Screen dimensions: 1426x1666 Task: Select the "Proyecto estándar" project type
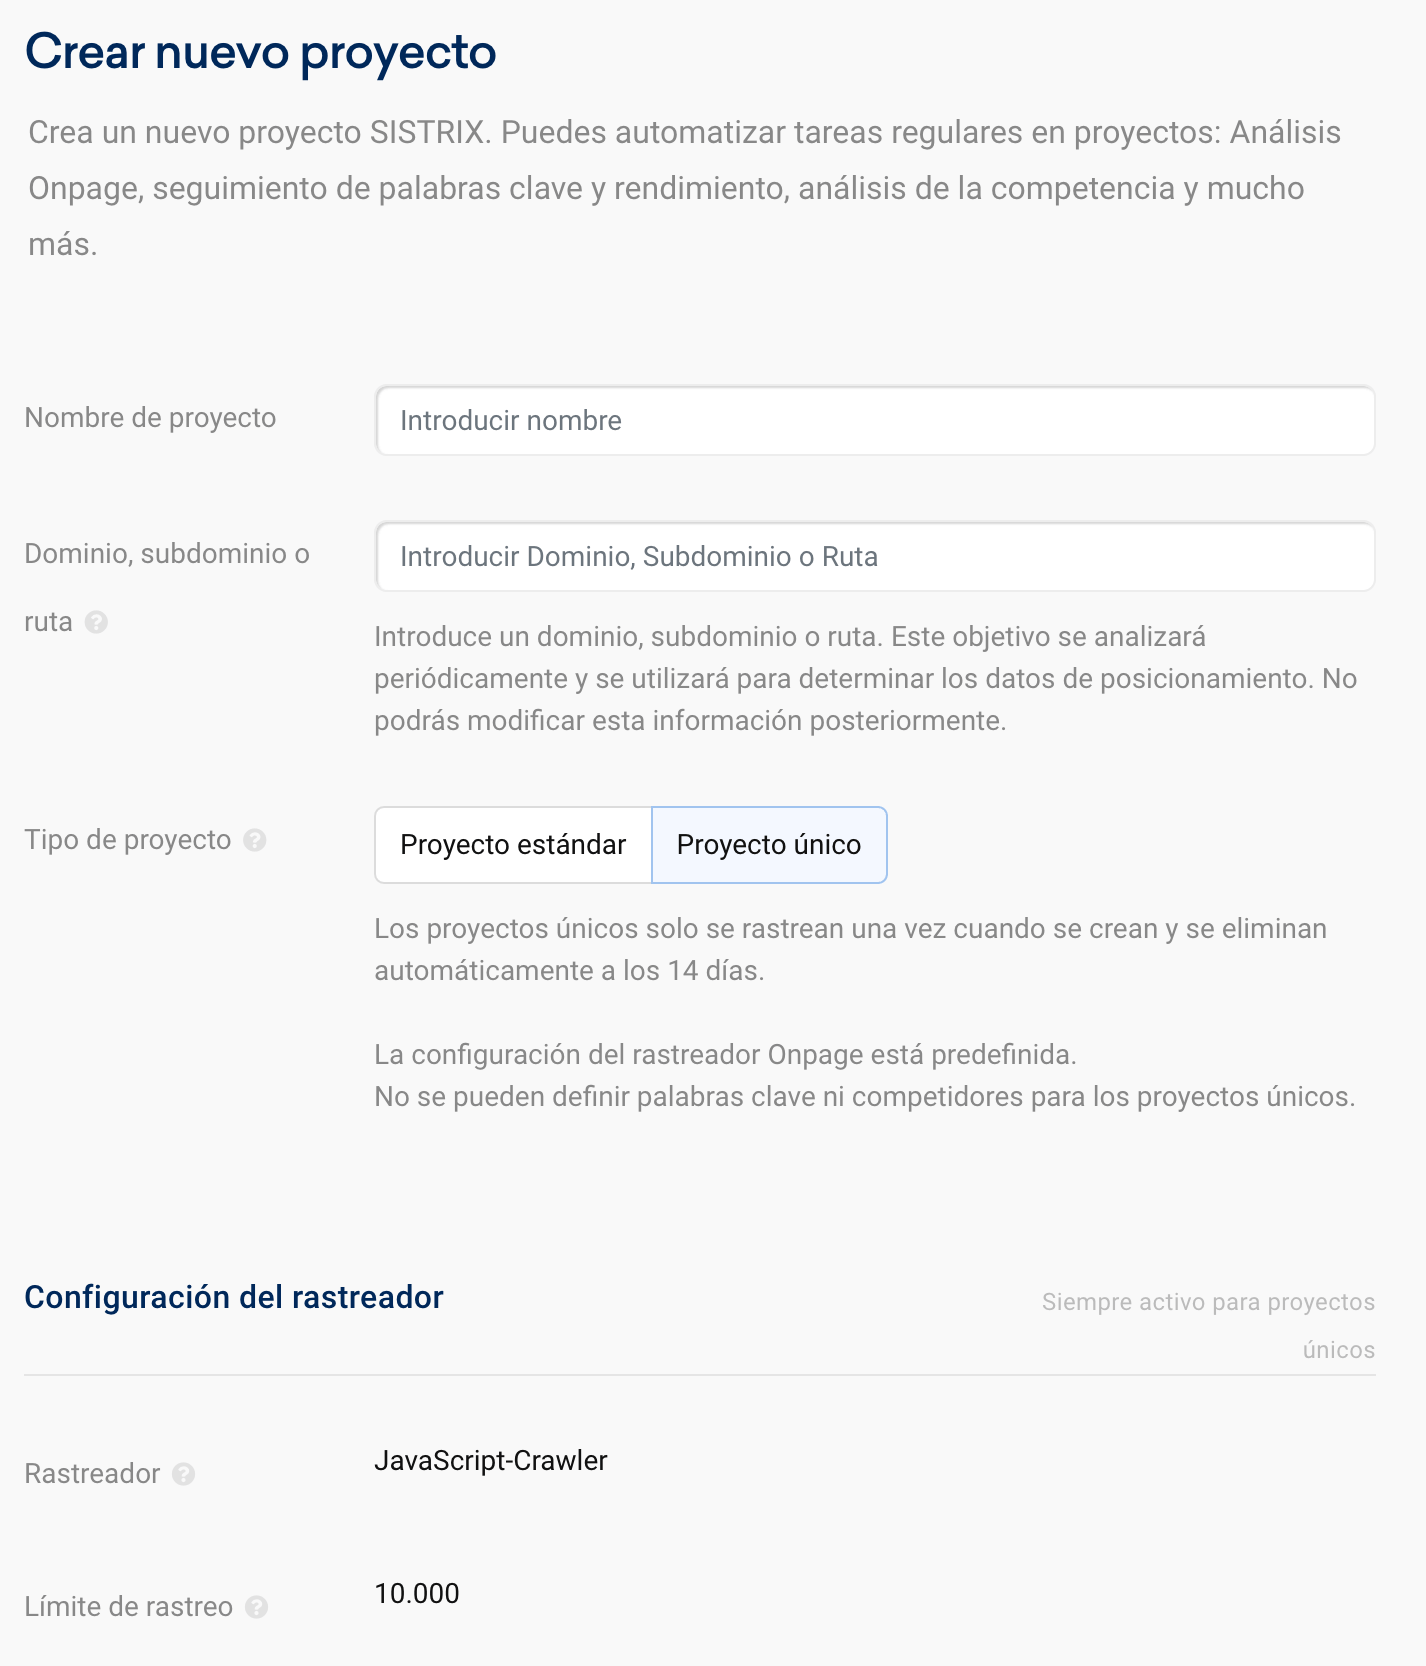[513, 845]
